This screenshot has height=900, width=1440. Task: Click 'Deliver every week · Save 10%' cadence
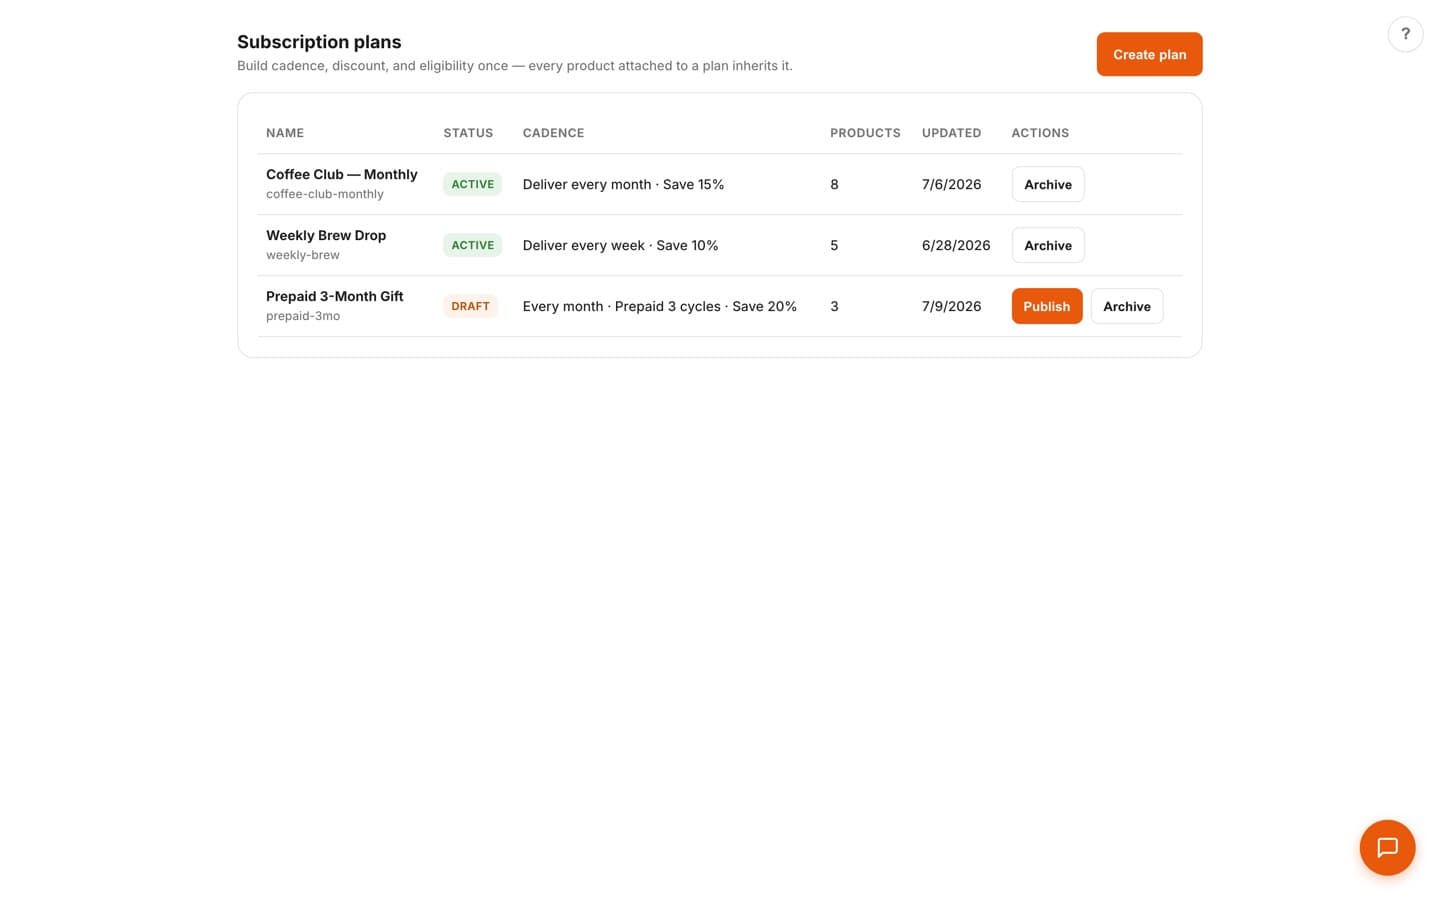[620, 245]
